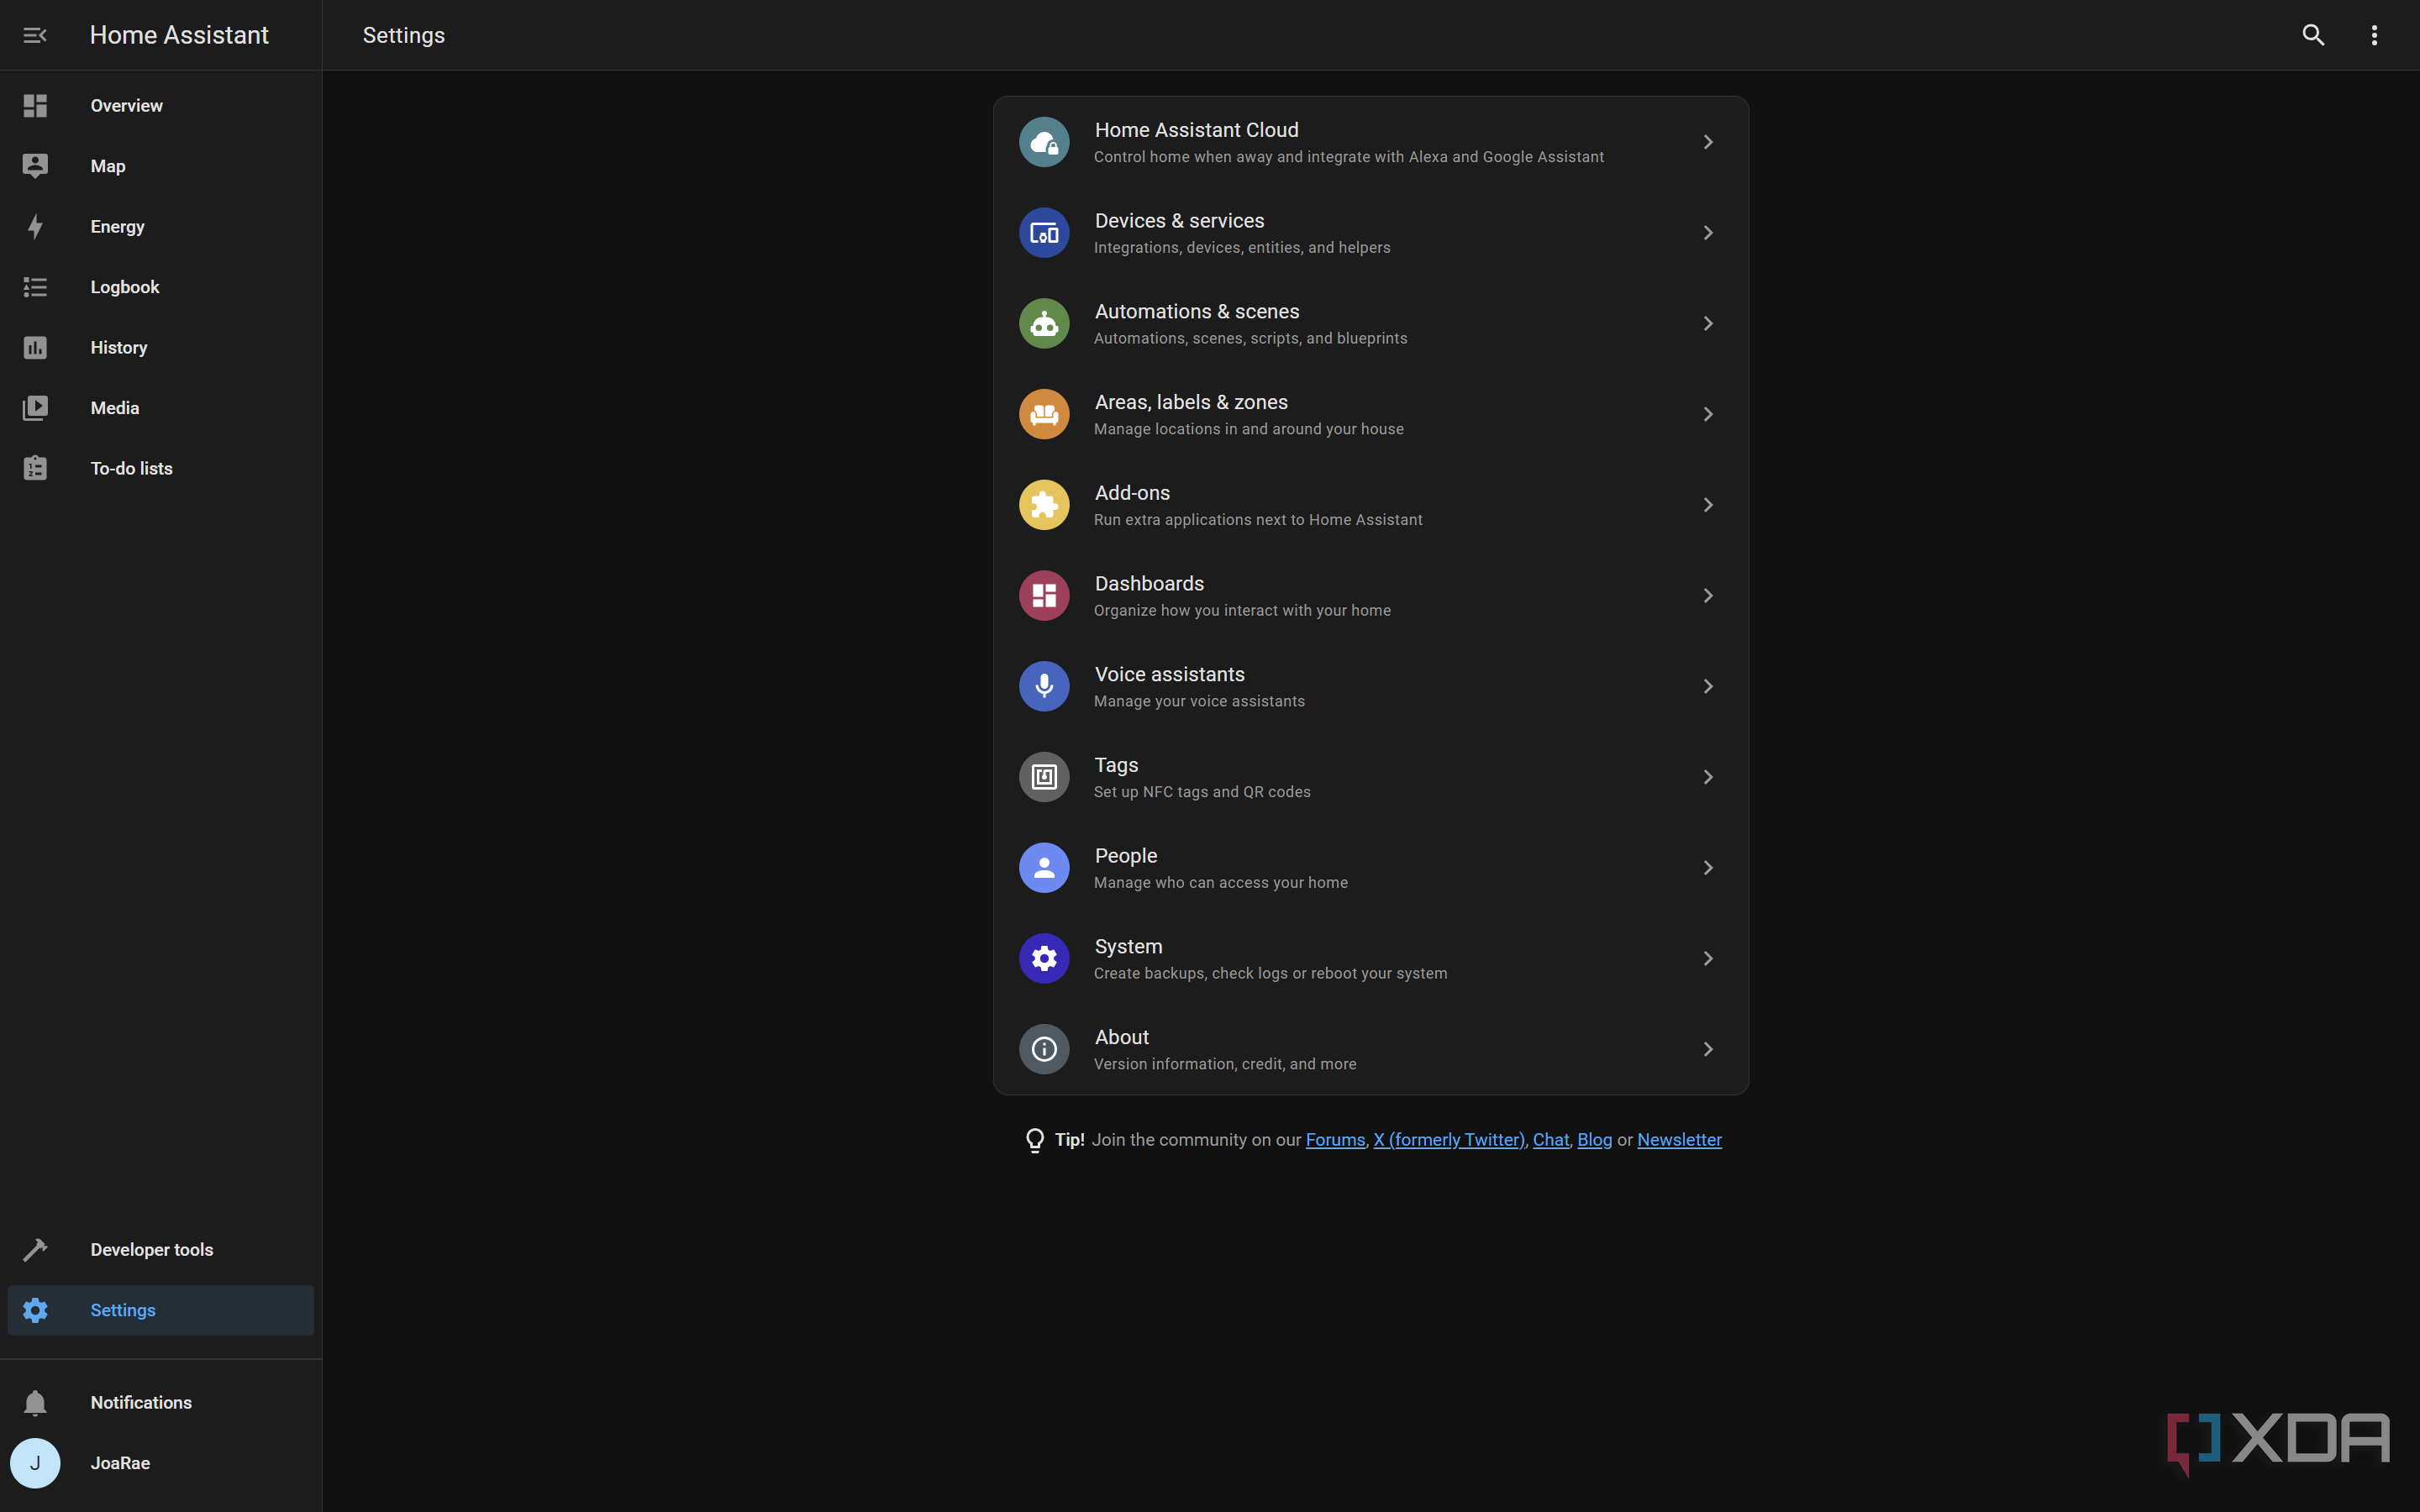
Task: Click the Developer tools hammer icon
Action: (35, 1250)
